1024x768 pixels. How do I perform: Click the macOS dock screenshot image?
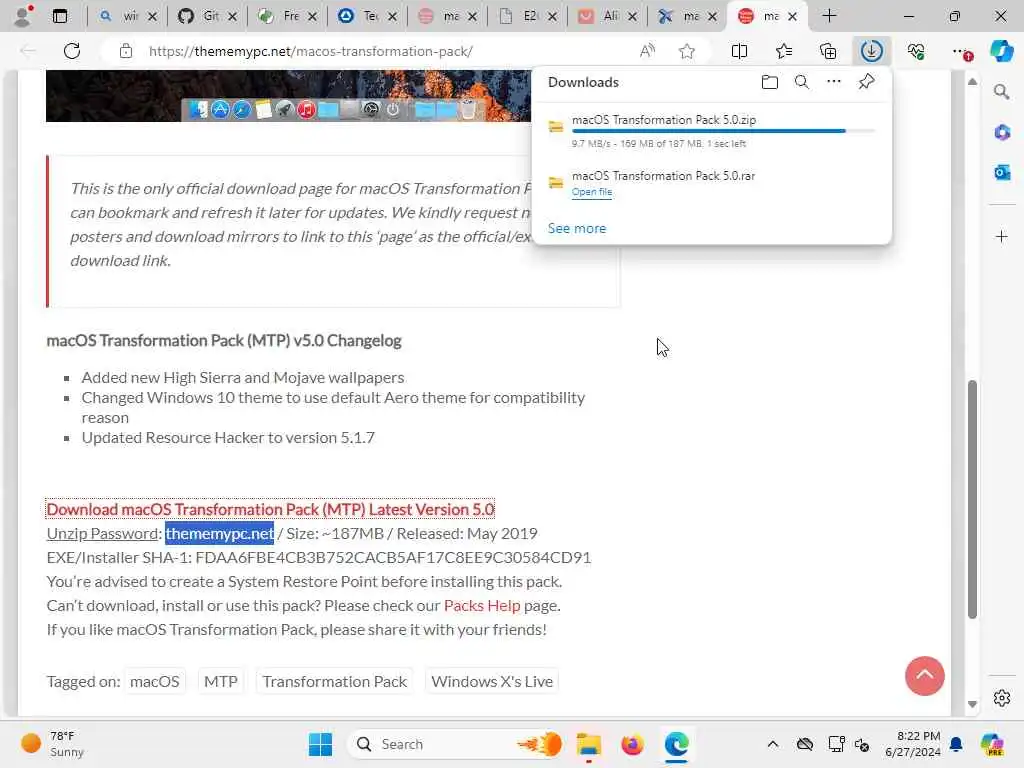288,95
